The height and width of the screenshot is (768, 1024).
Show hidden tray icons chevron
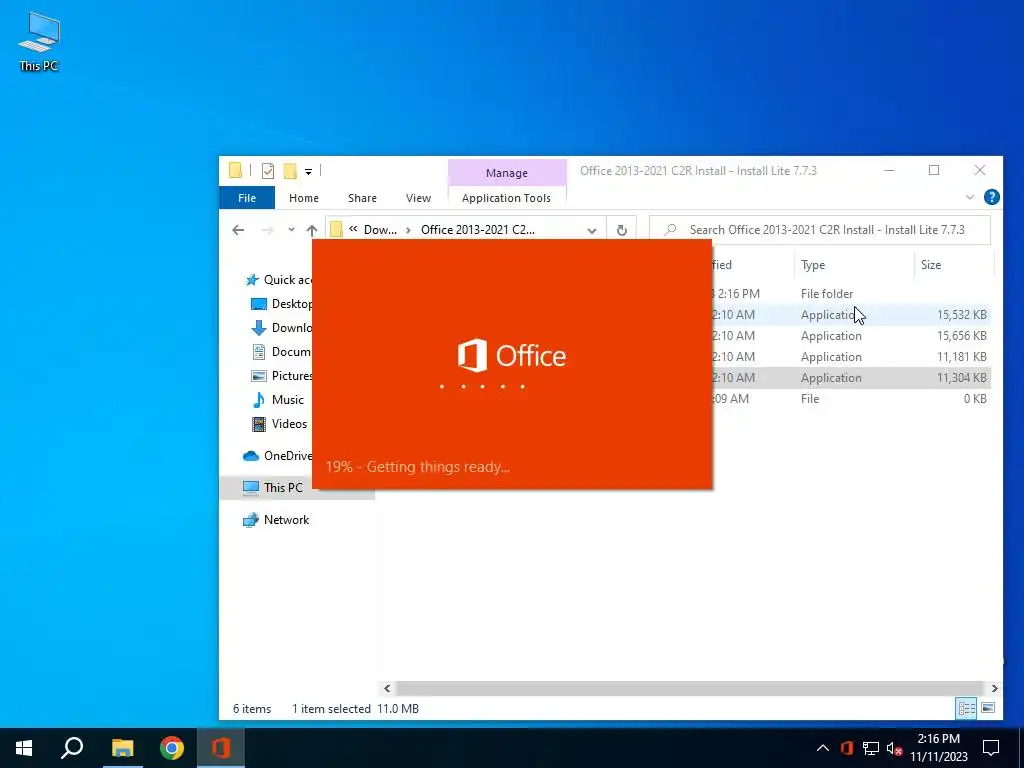coord(823,748)
